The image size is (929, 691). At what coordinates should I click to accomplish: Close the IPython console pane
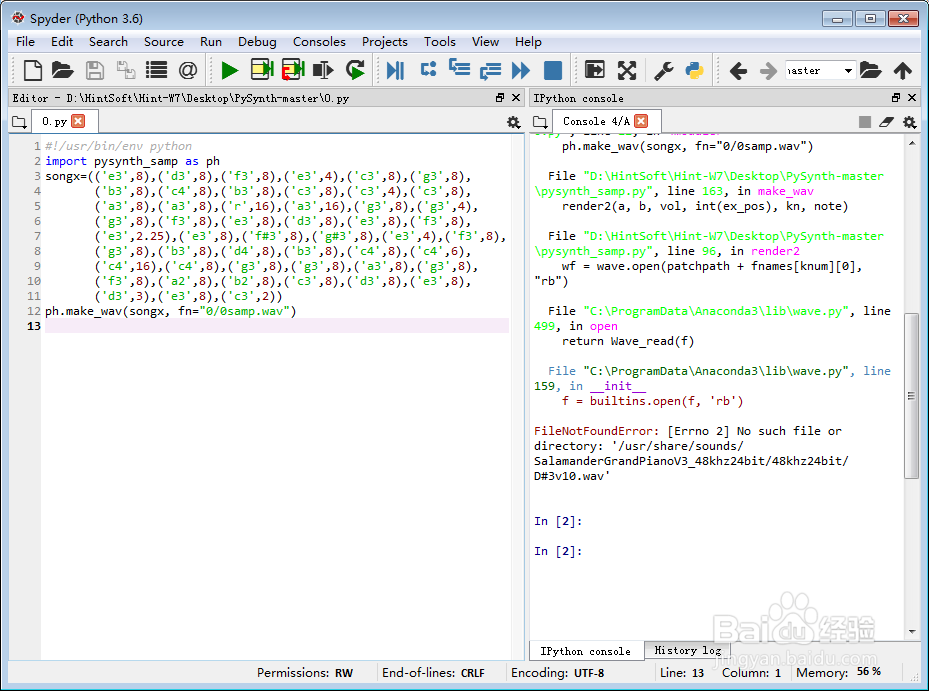(x=912, y=97)
